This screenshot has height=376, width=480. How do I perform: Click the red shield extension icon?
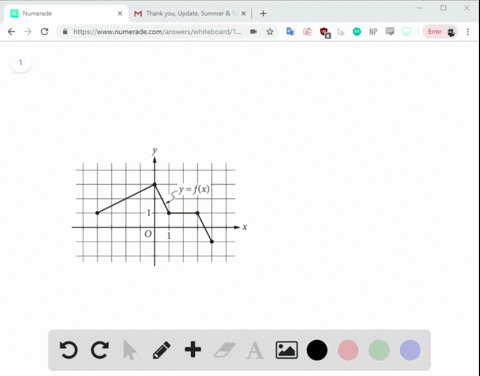(x=325, y=32)
